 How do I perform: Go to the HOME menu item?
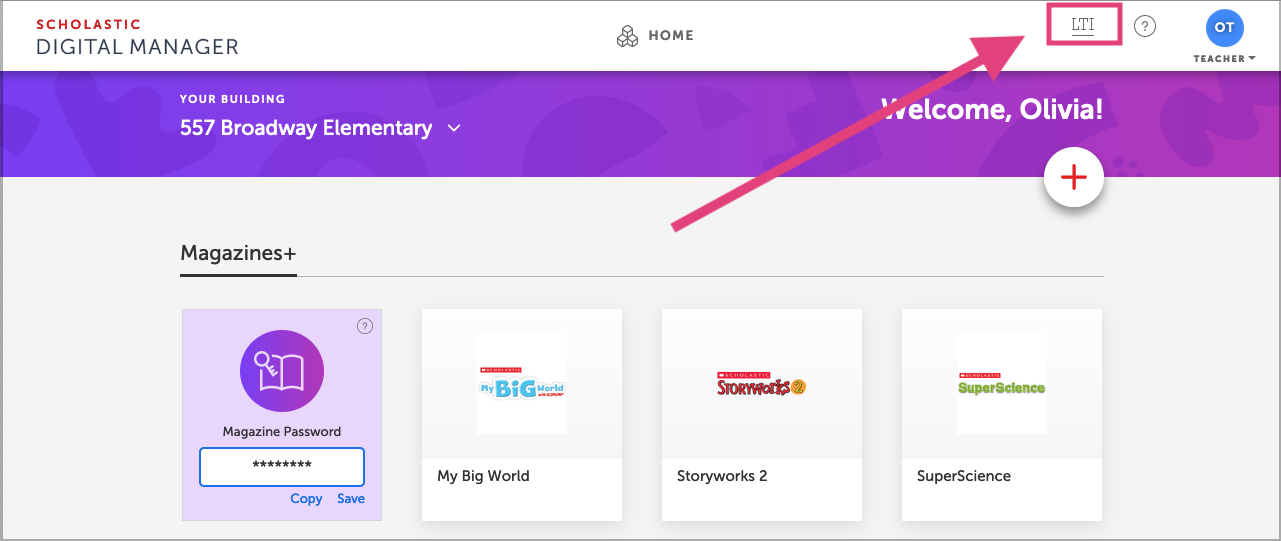(670, 36)
